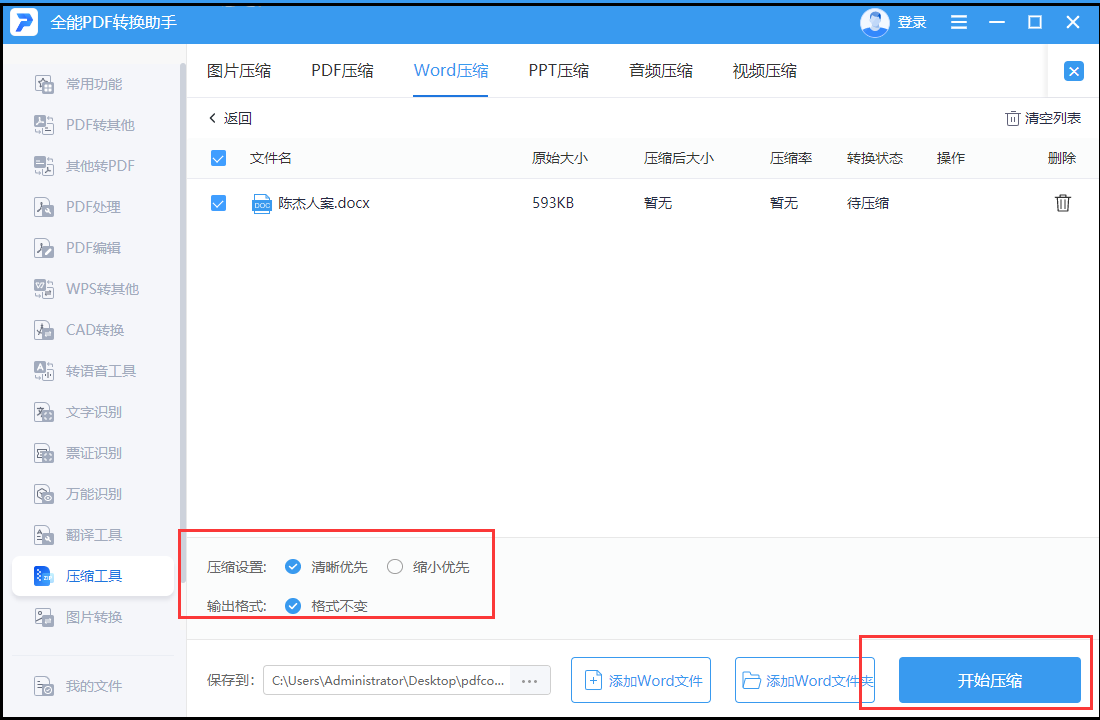The height and width of the screenshot is (720, 1100).
Task: Click the docx file type icon
Action: [x=262, y=204]
